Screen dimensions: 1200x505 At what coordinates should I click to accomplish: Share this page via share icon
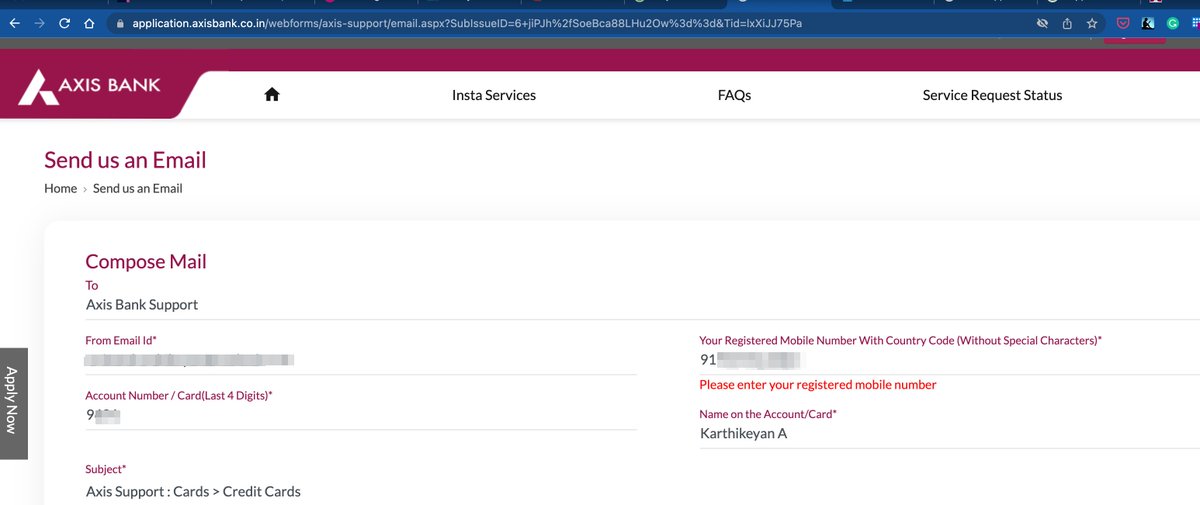pos(1067,23)
